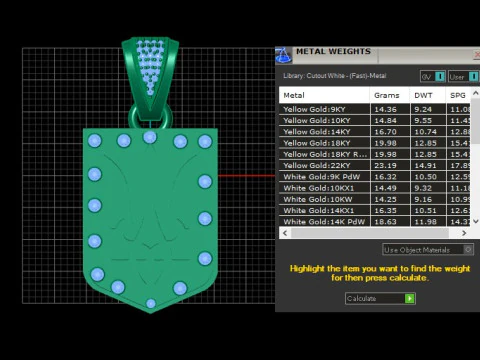Click the 11.98 DWT value
This screenshot has height=360, width=480.
pyautogui.click(x=425, y=222)
